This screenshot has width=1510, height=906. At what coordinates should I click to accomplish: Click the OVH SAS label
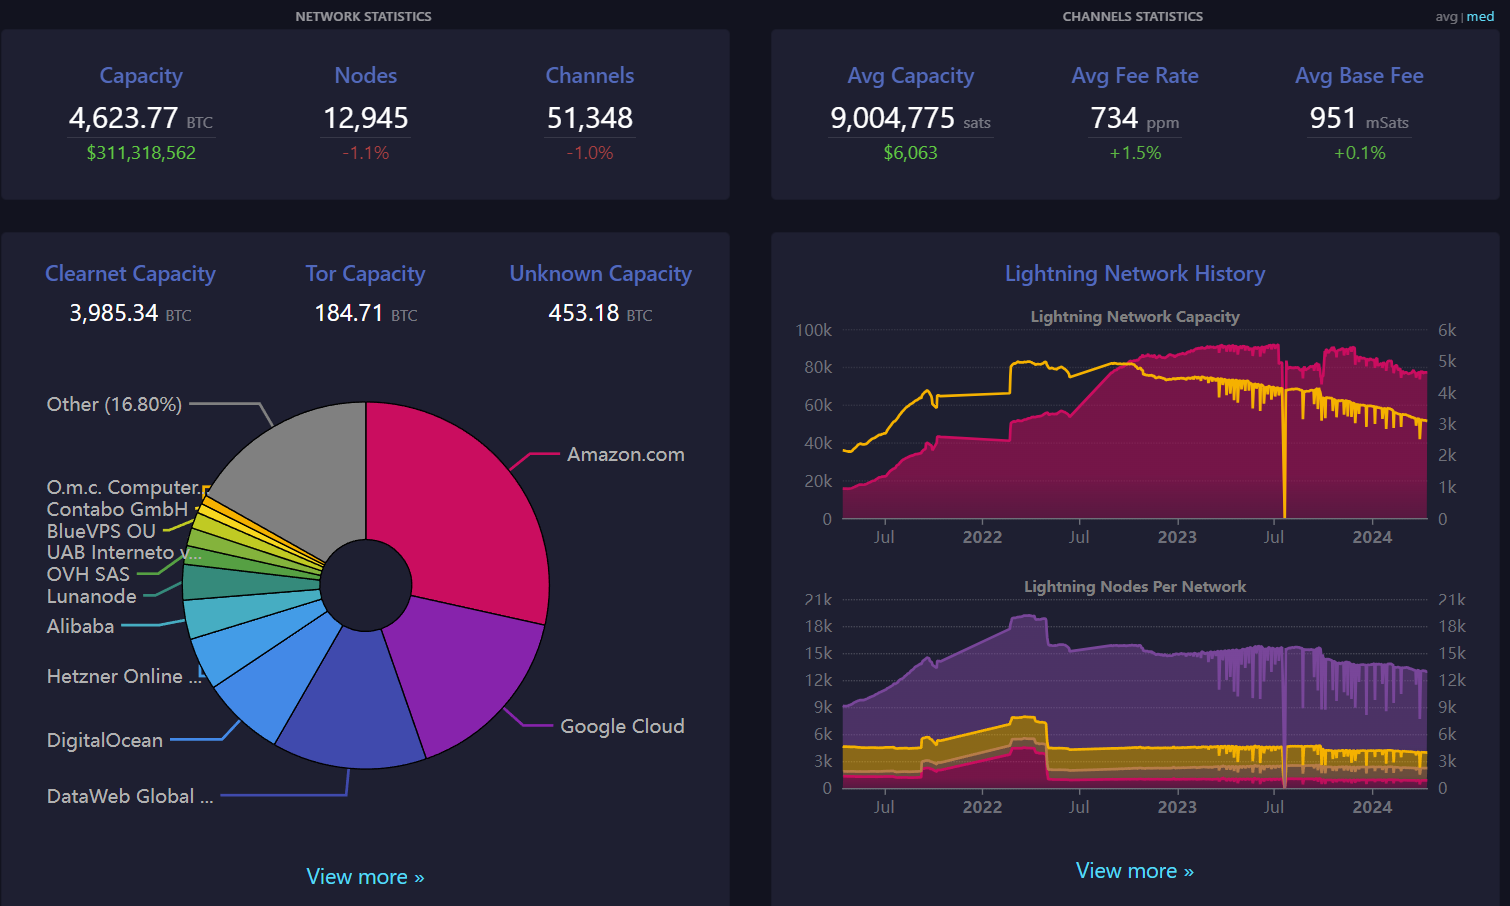[88, 575]
